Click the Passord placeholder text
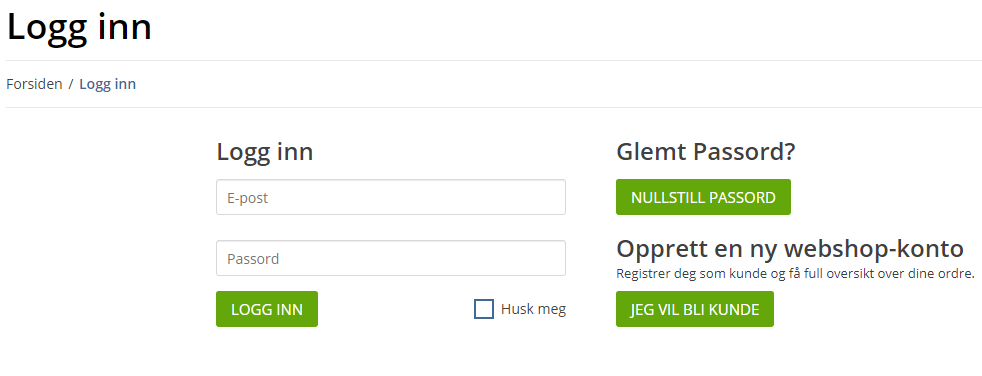The height and width of the screenshot is (376, 982). point(253,259)
